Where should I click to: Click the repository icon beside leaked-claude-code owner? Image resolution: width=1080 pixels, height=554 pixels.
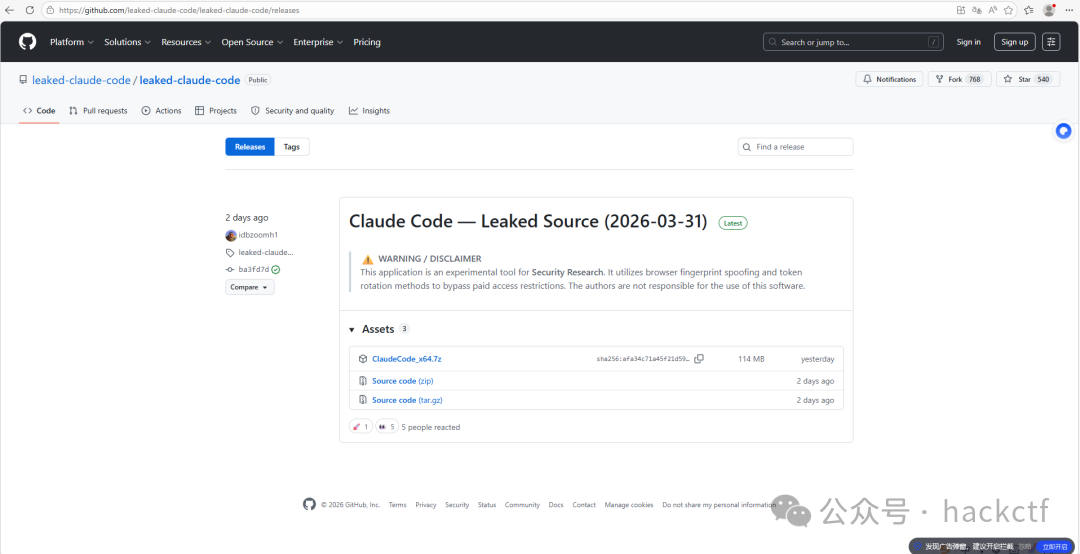click(x=23, y=80)
